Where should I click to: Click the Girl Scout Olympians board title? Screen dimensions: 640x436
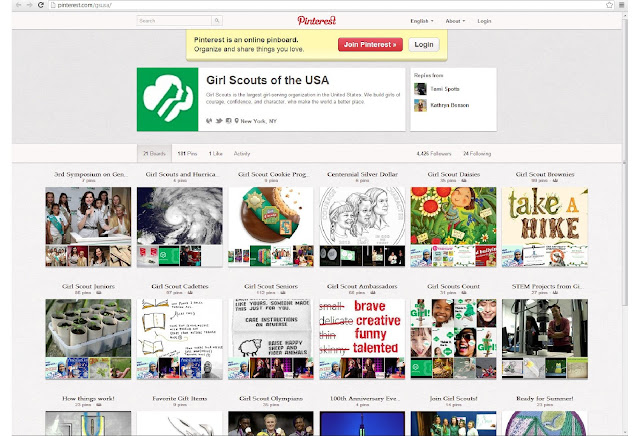(x=271, y=398)
